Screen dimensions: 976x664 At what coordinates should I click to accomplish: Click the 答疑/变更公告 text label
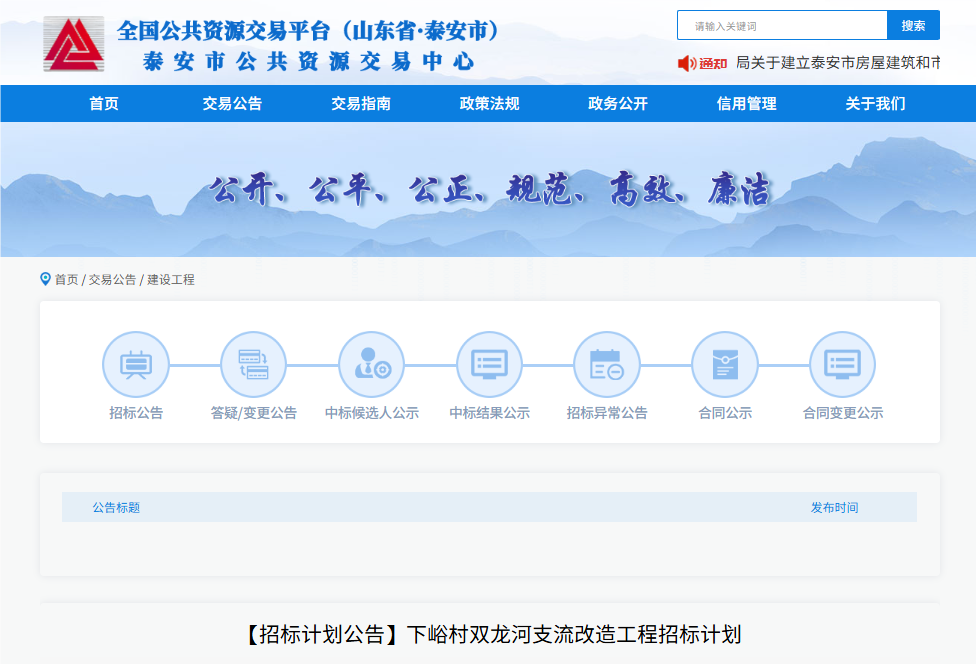point(253,413)
